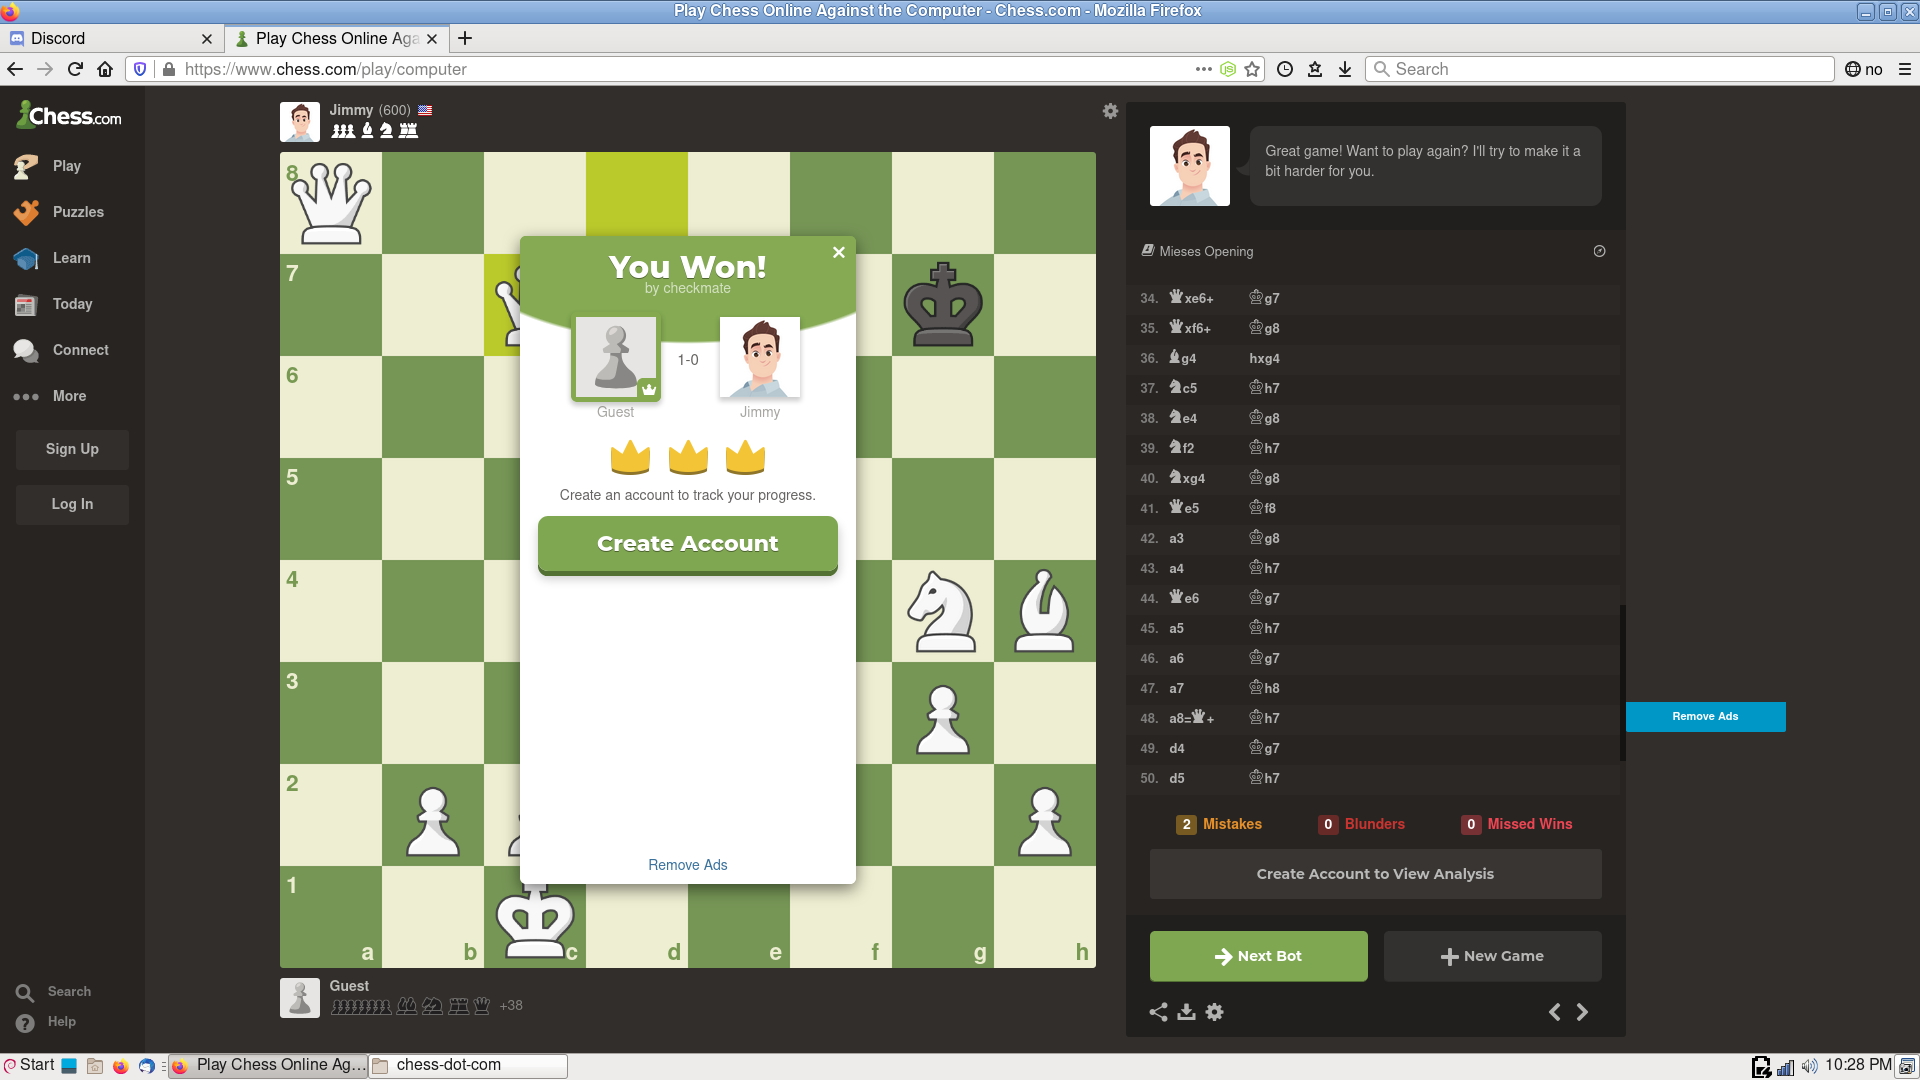Go to the previous move arrow

(1554, 1012)
